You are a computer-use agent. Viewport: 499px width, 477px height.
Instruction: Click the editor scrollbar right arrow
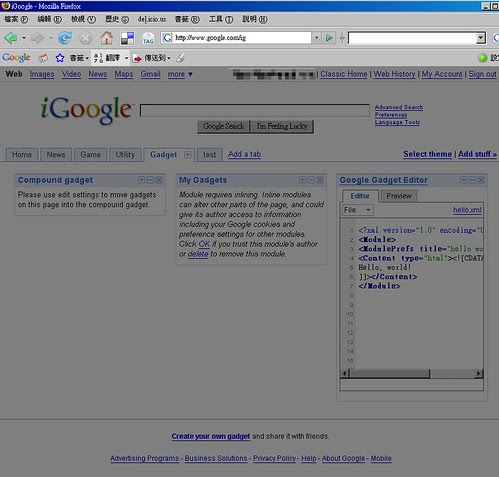(479, 374)
